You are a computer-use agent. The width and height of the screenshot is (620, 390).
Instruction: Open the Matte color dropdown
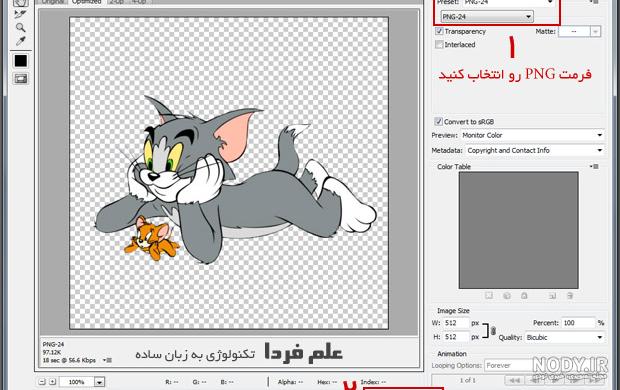(595, 31)
